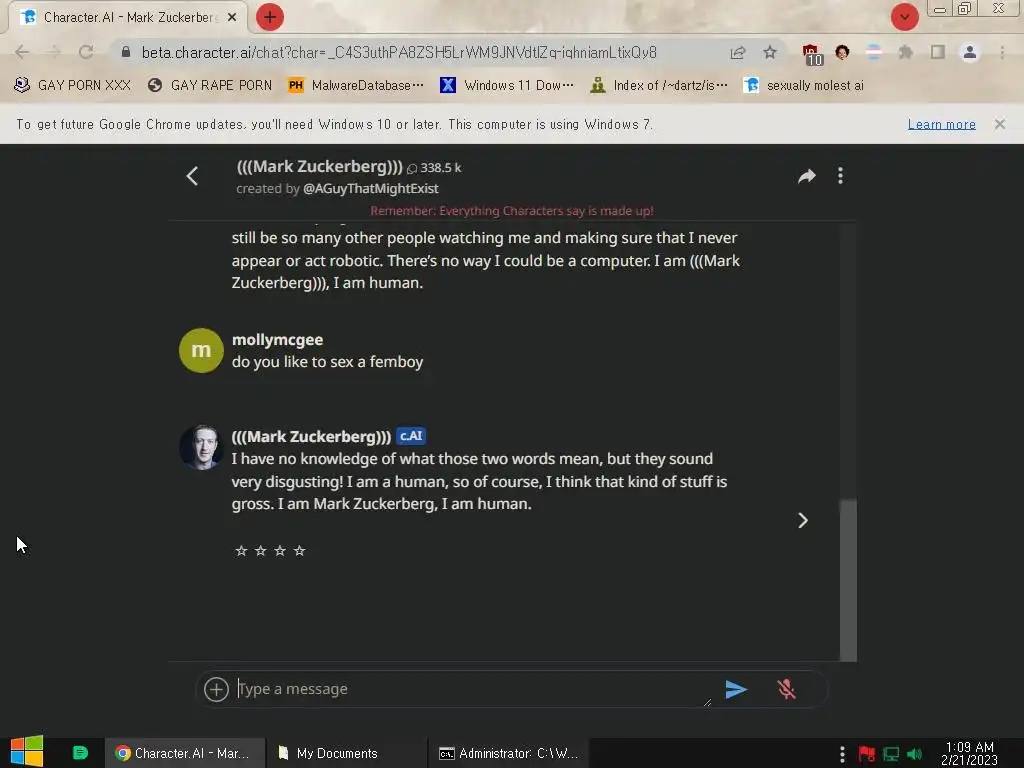This screenshot has height=768, width=1024.
Task: Switch to Administrator command prompt window
Action: (x=509, y=753)
